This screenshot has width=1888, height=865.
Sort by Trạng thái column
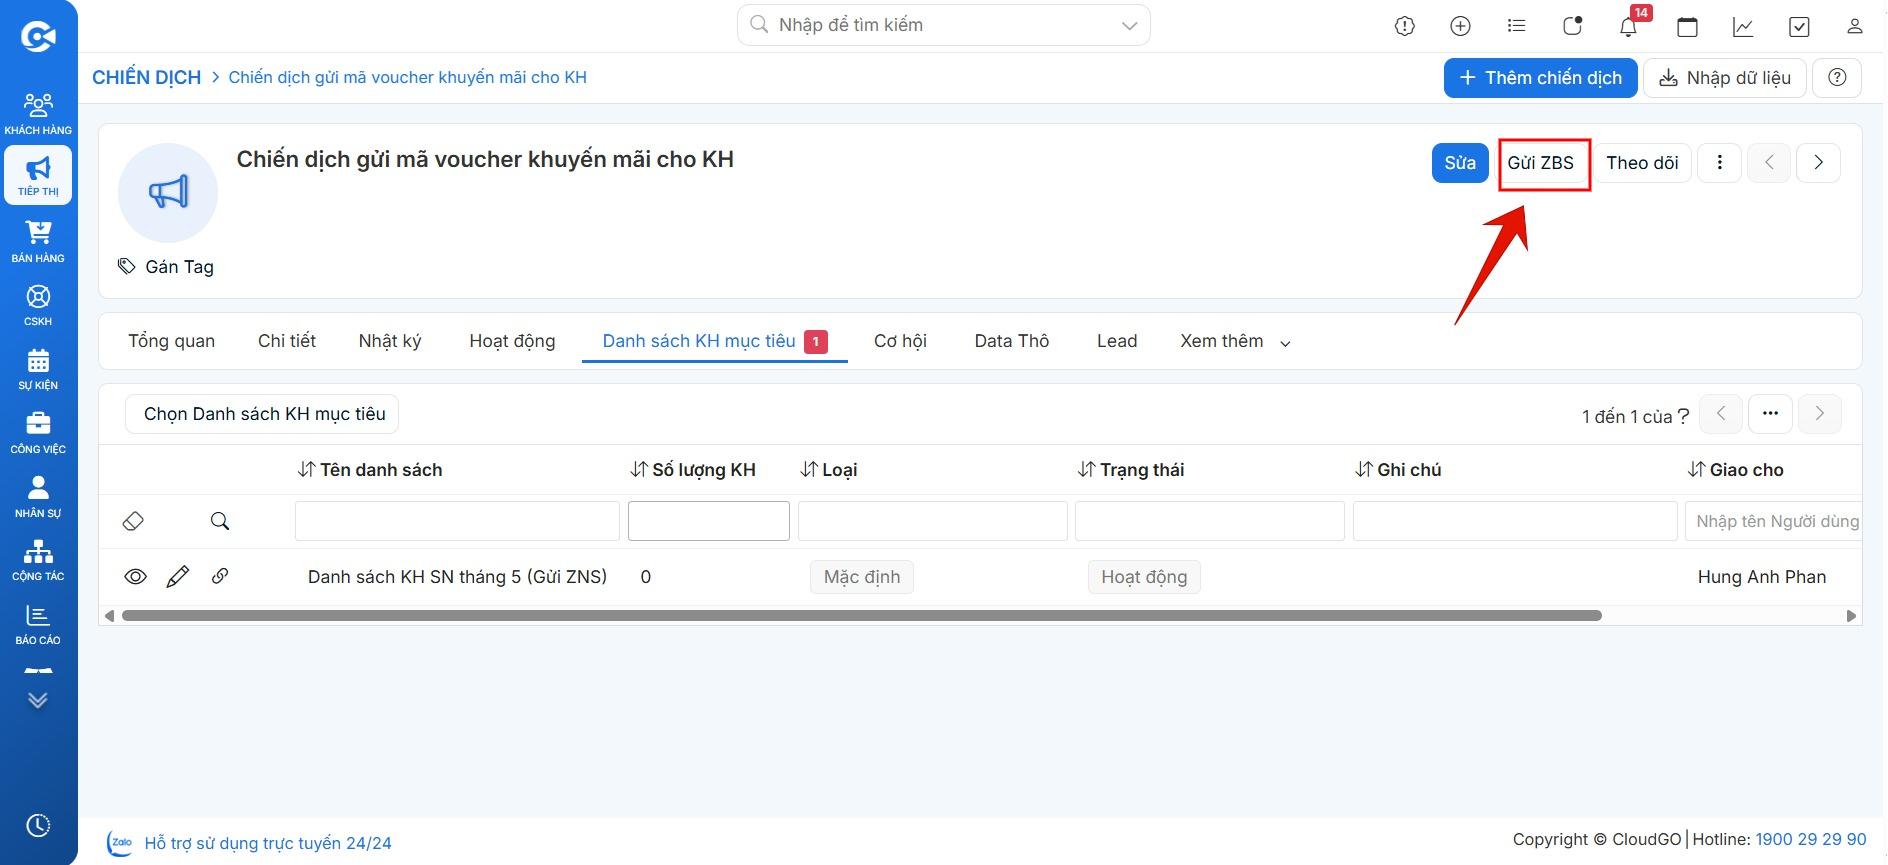click(1131, 470)
